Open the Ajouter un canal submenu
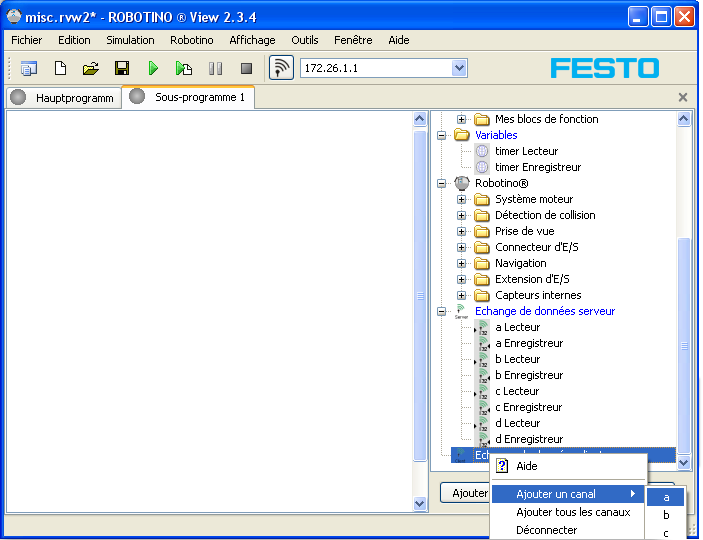This screenshot has width=703, height=540. point(568,494)
